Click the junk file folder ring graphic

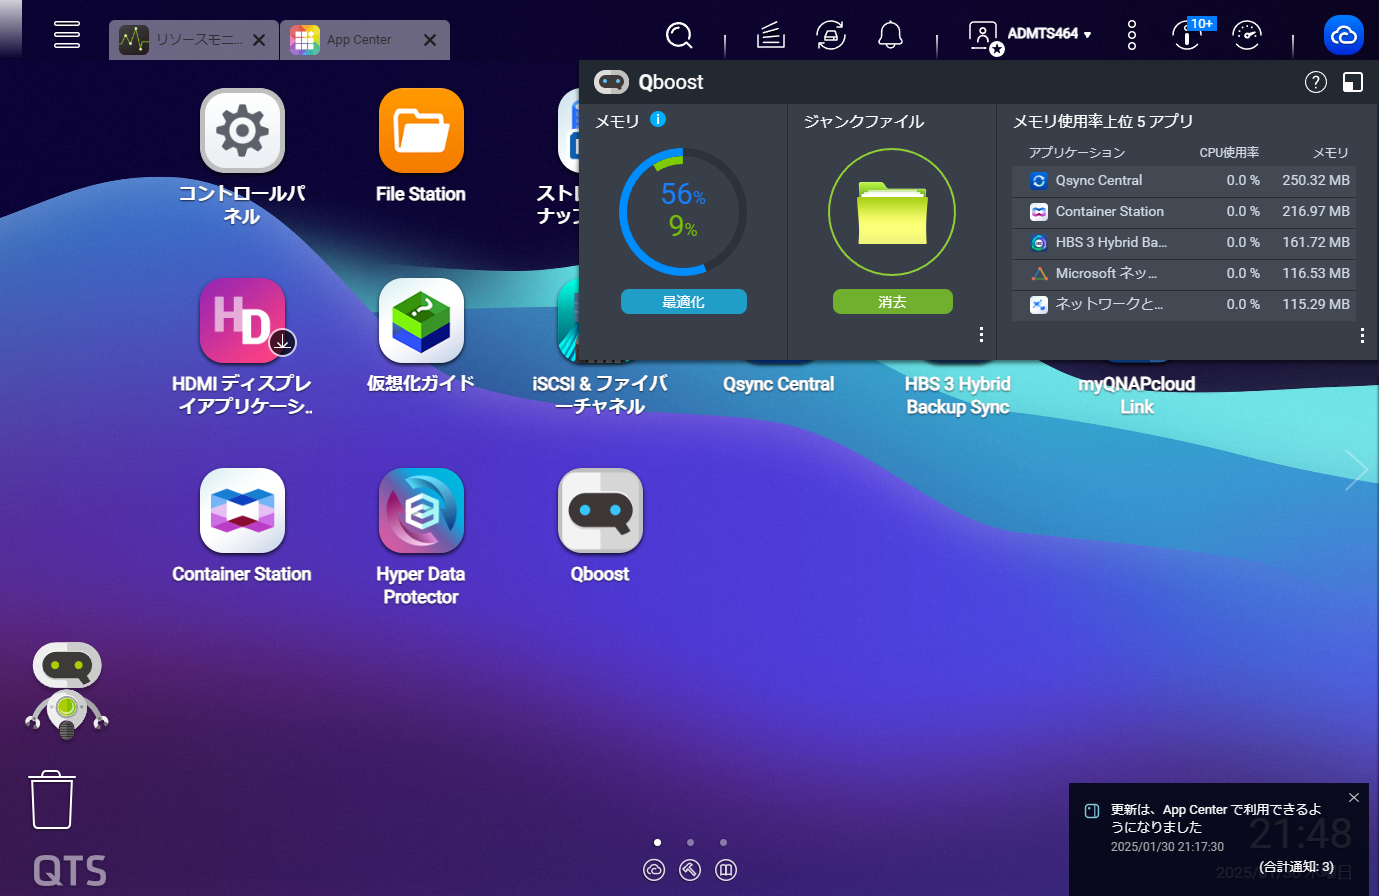pyautogui.click(x=892, y=212)
